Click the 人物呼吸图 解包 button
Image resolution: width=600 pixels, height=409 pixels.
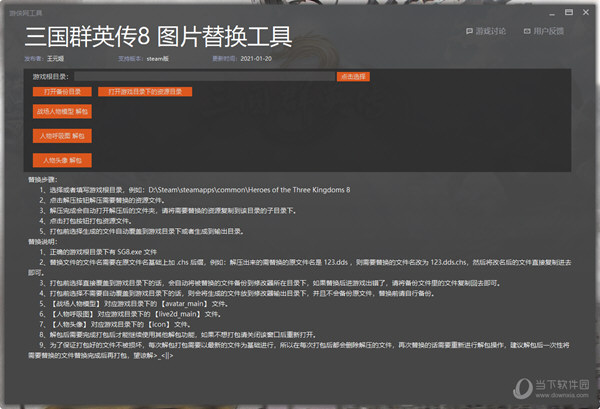point(62,136)
